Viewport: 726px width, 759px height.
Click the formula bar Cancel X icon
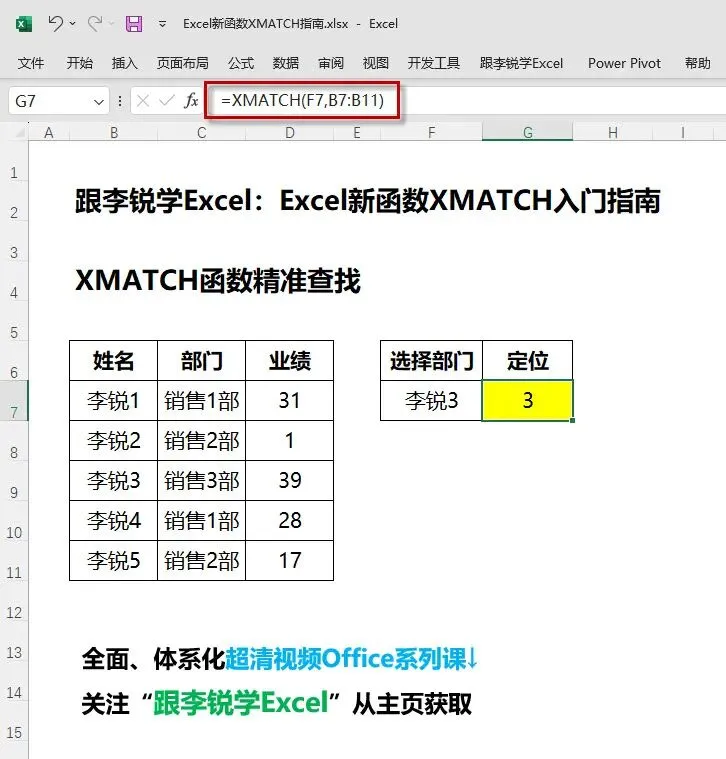coord(143,101)
